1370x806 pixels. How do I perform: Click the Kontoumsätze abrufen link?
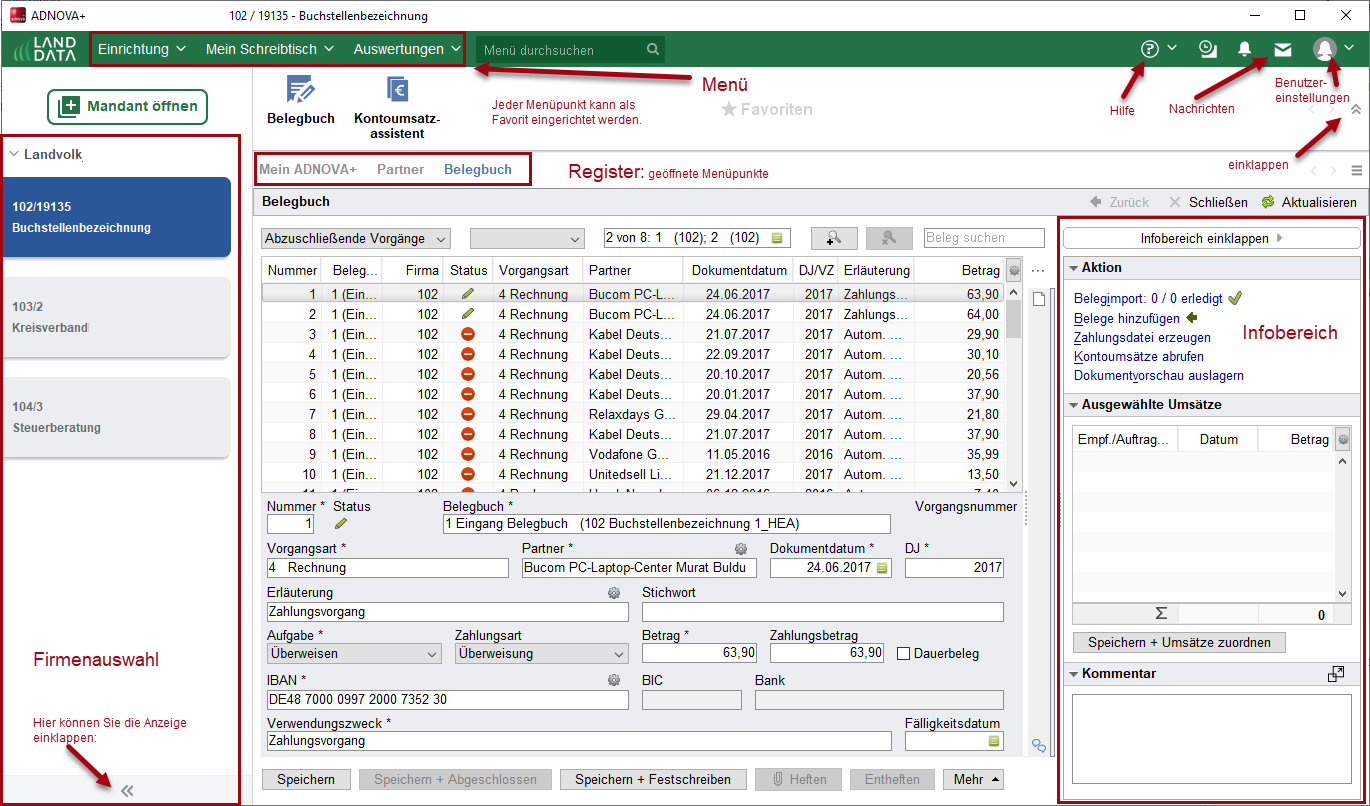[1138, 356]
